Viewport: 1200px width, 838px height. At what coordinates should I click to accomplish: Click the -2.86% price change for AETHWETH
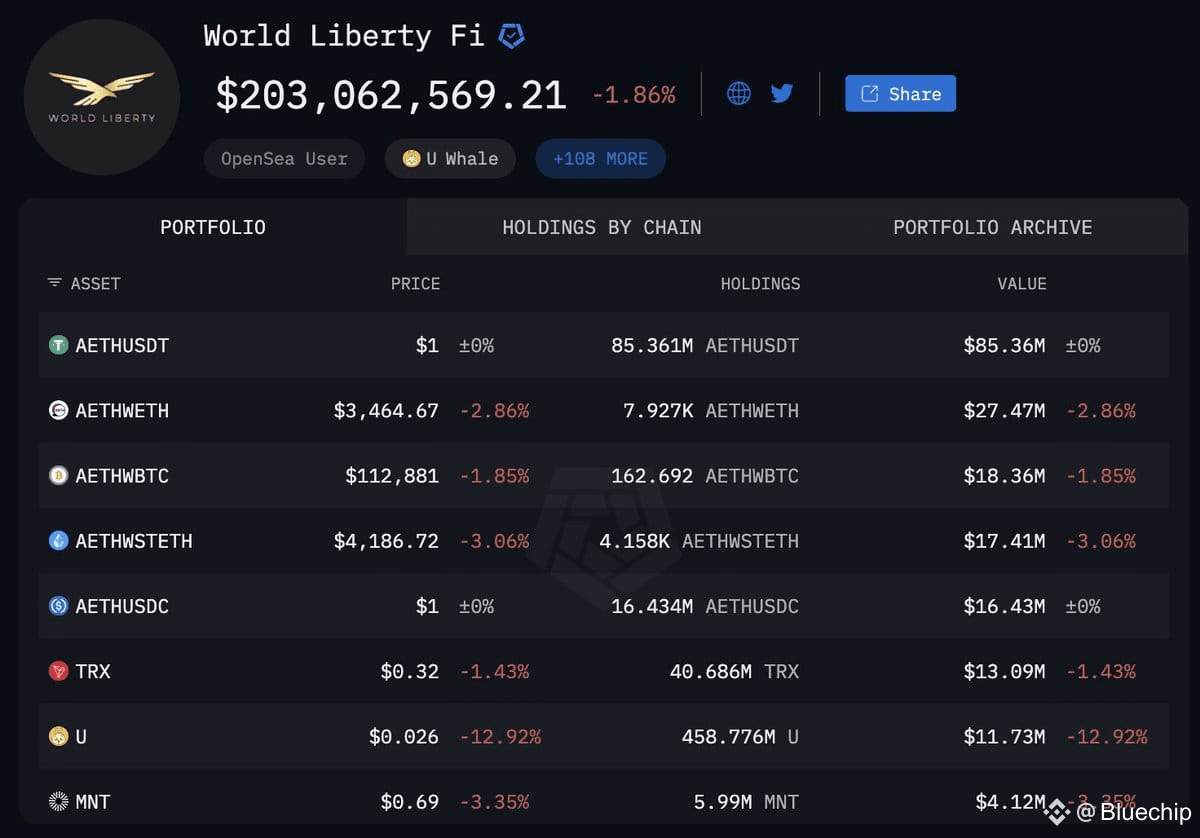pos(494,410)
